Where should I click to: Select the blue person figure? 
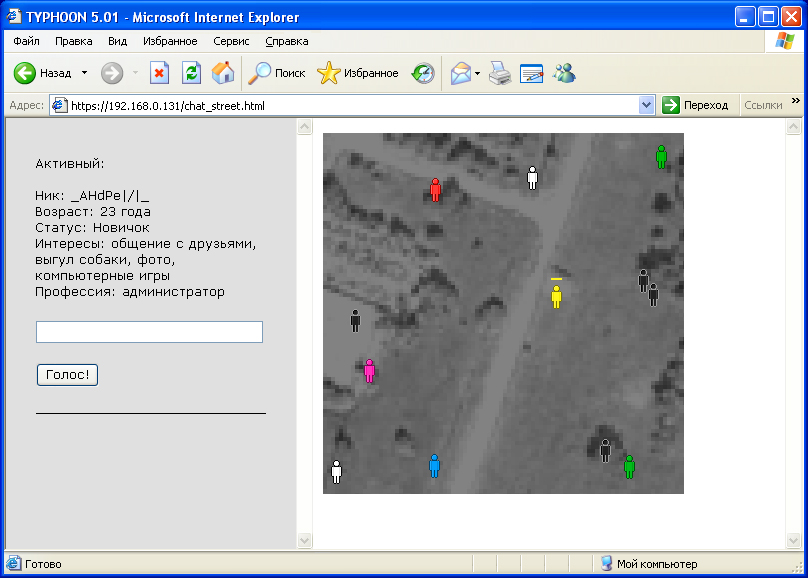(x=434, y=466)
